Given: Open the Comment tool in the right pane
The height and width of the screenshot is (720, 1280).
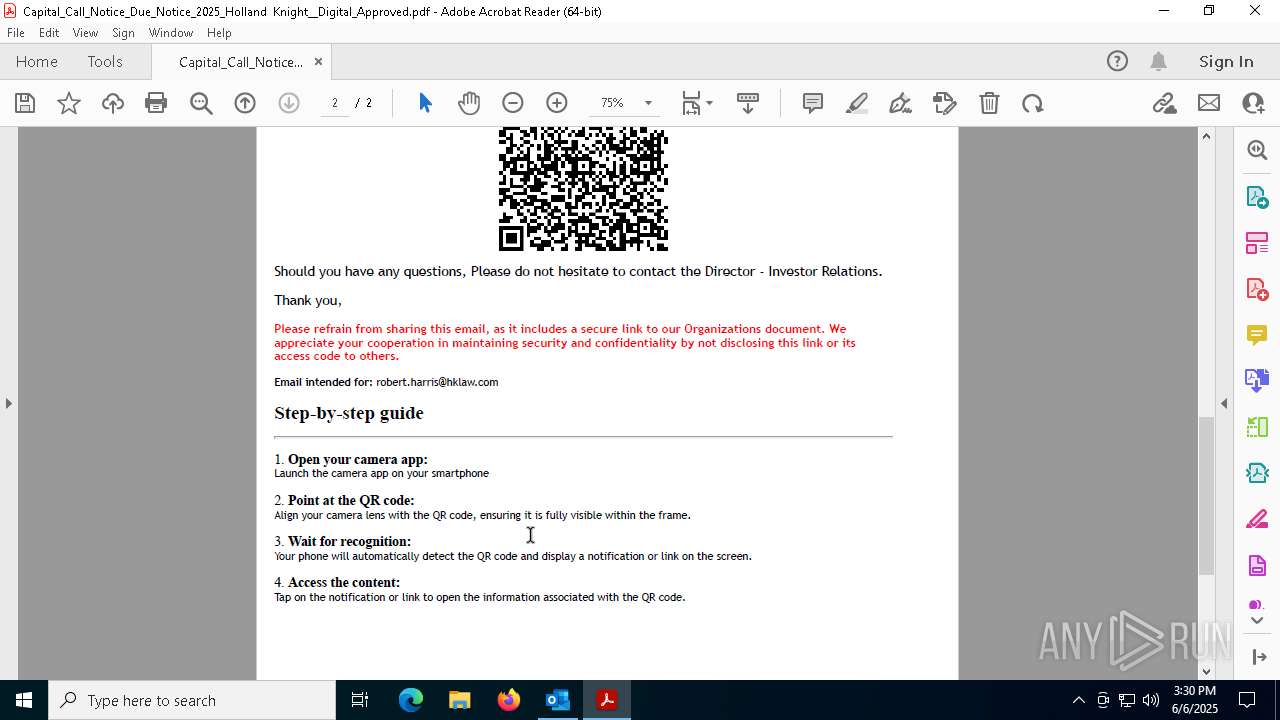Looking at the screenshot, I should (x=1257, y=335).
